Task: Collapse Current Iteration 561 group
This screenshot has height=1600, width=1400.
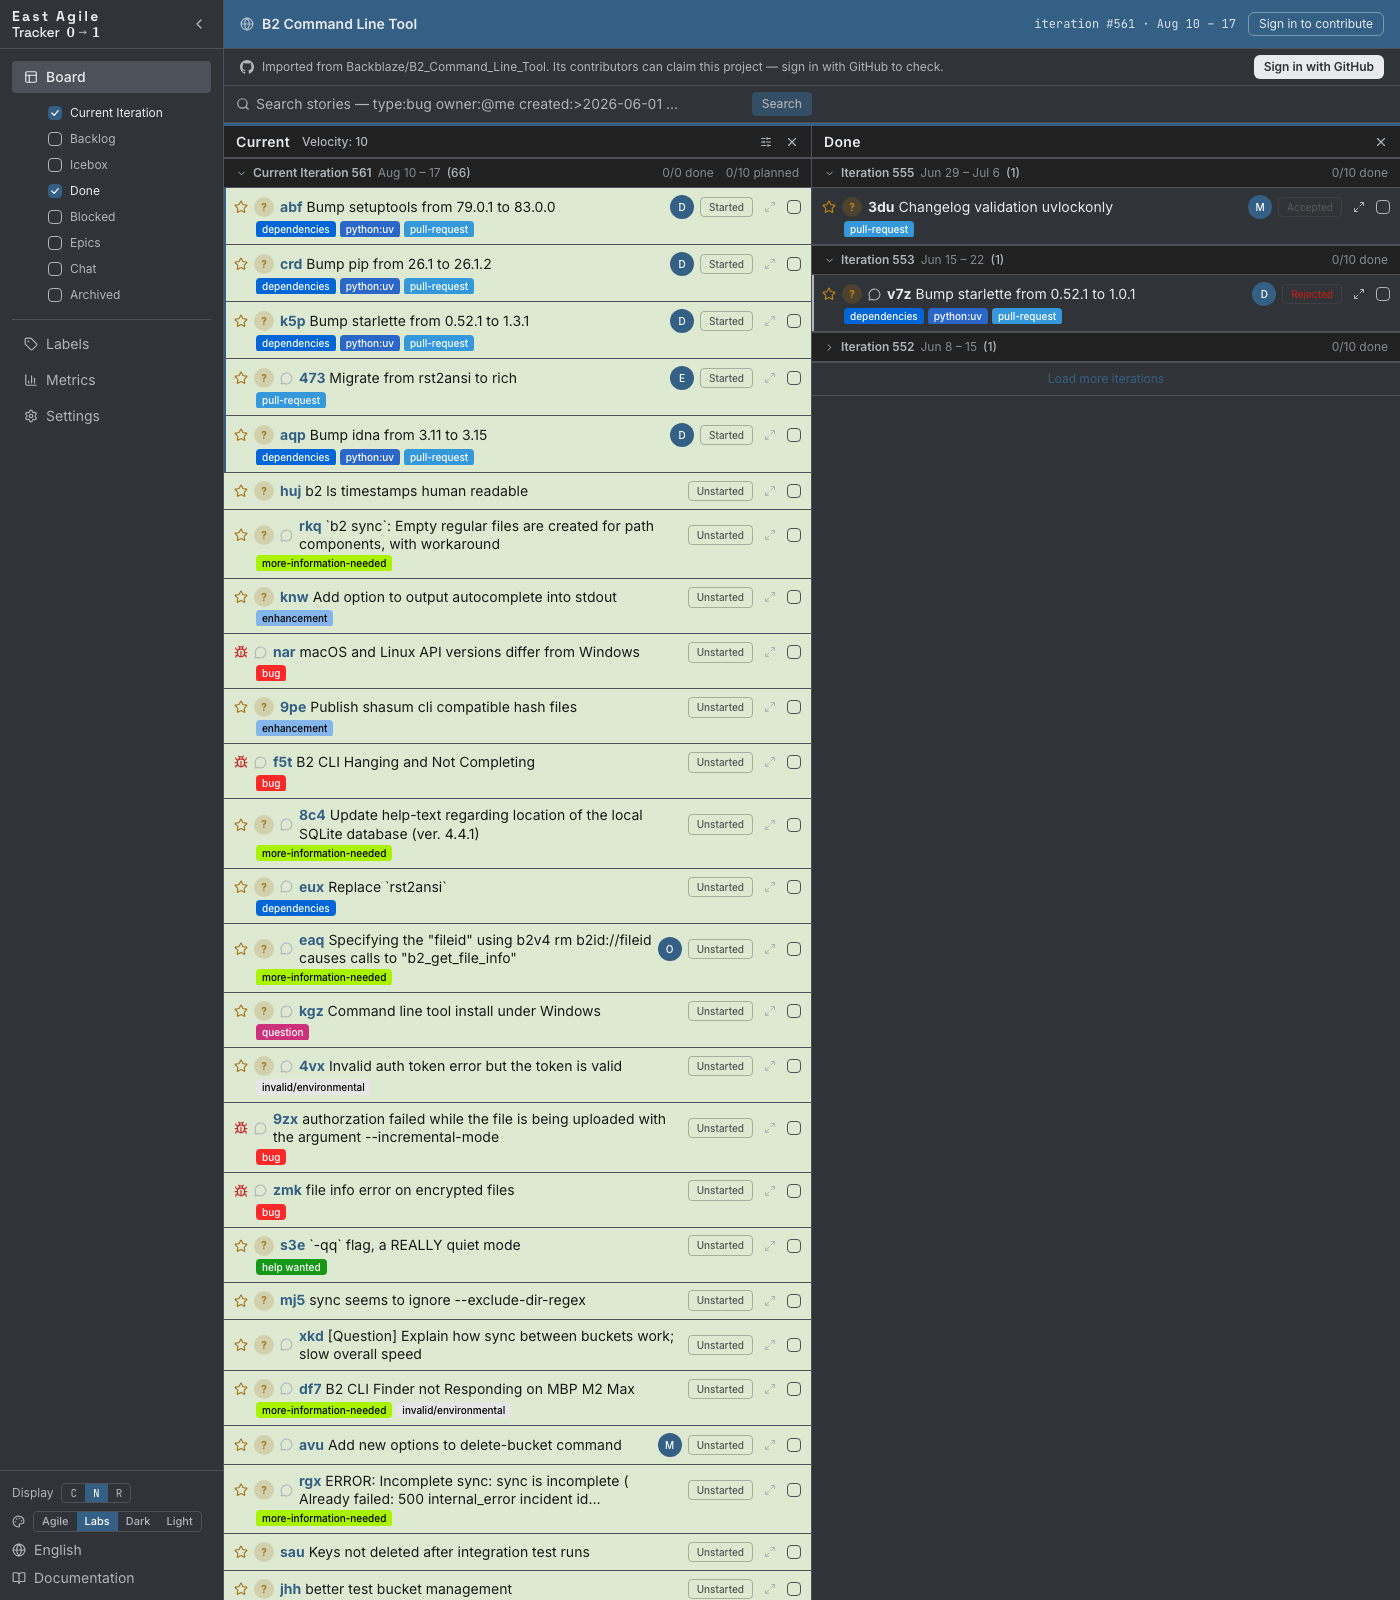Action: point(241,173)
